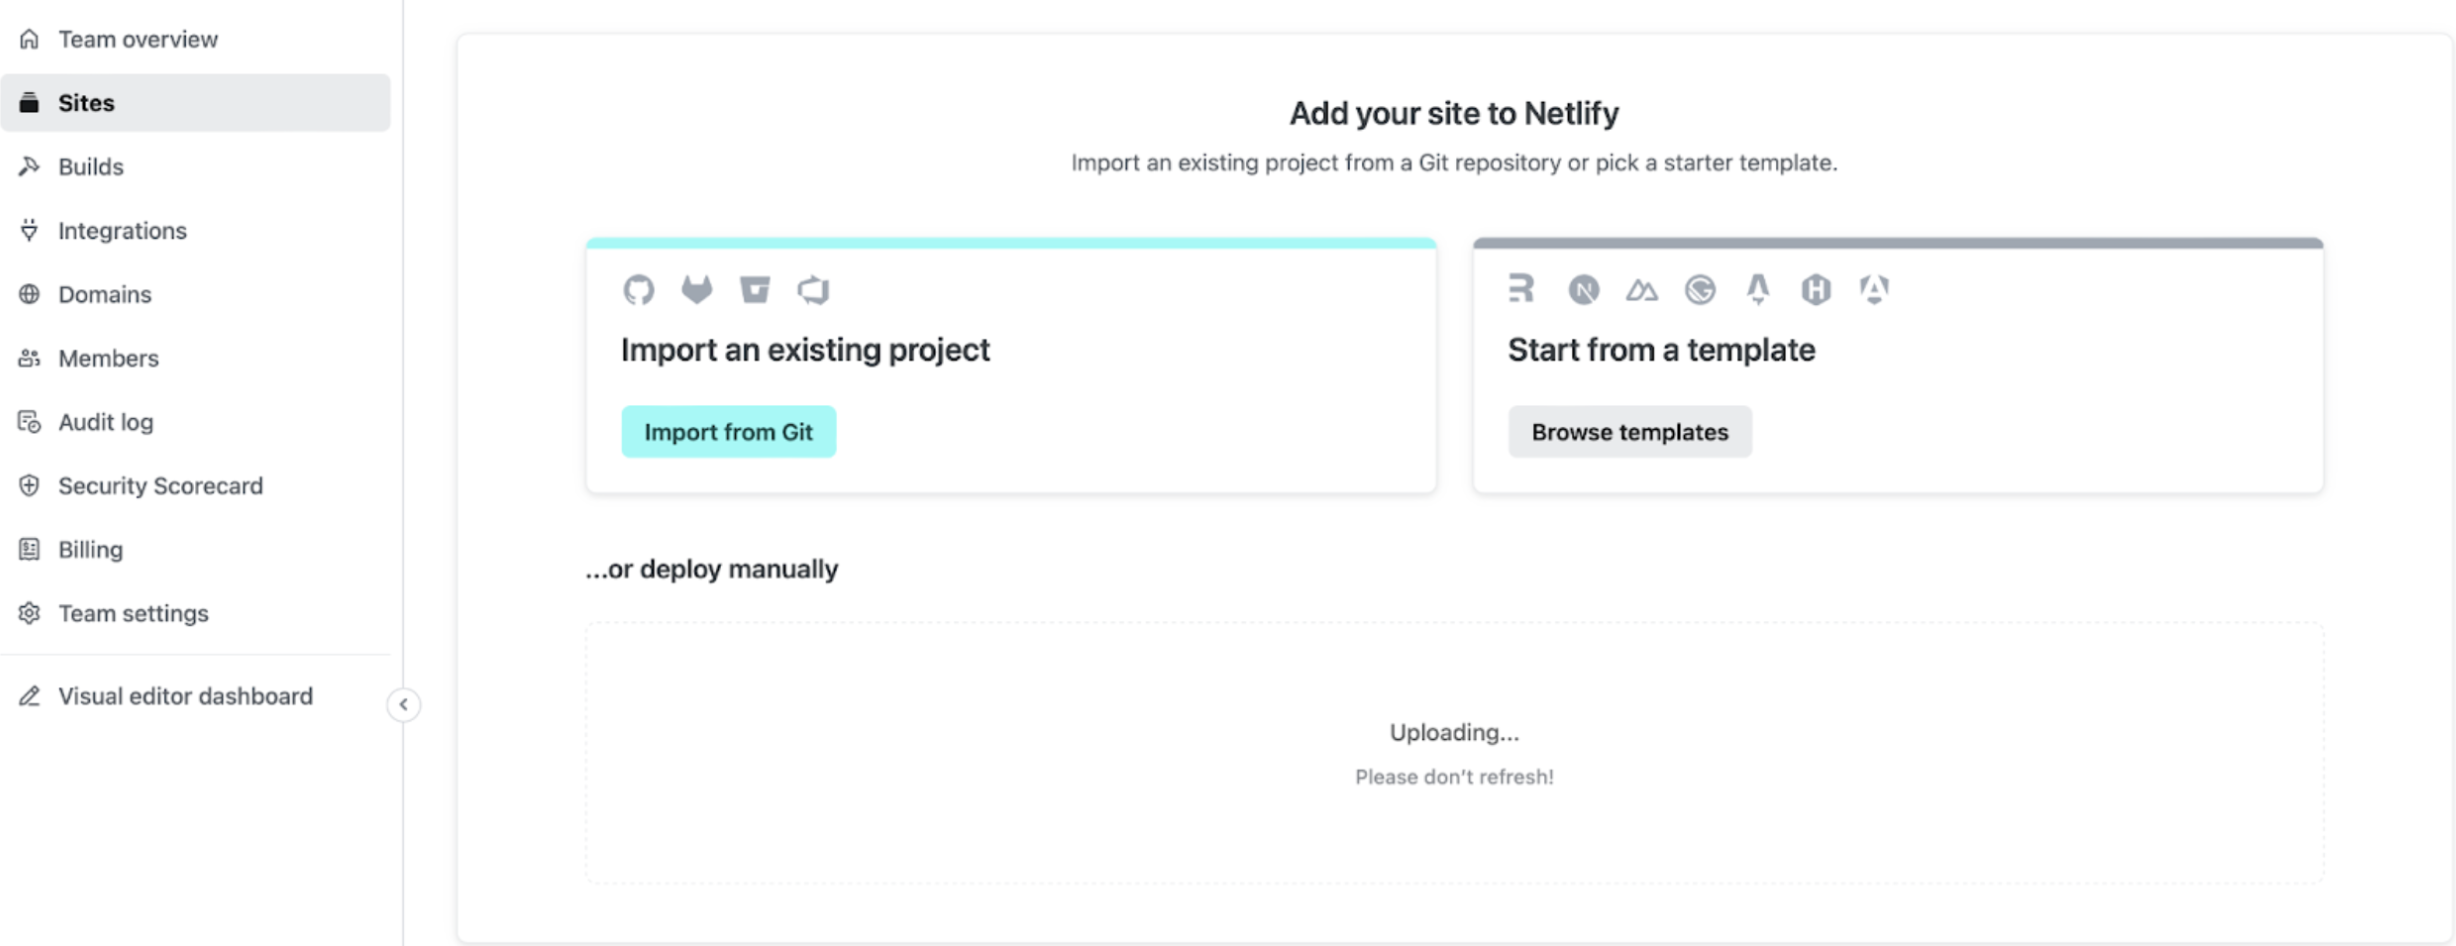Select the Hugo hexagon template icon
Screen dimensions: 2456x946
(1816, 290)
